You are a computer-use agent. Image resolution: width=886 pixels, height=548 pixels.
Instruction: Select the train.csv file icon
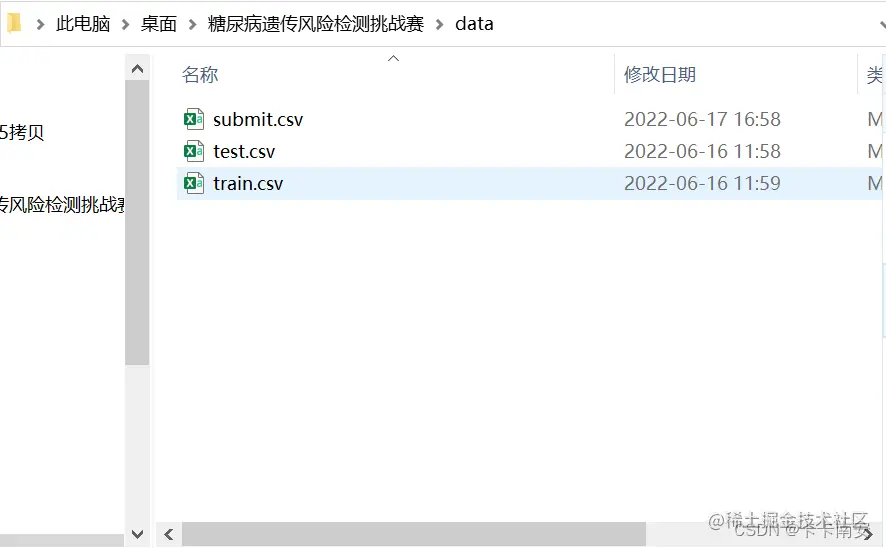pos(194,183)
